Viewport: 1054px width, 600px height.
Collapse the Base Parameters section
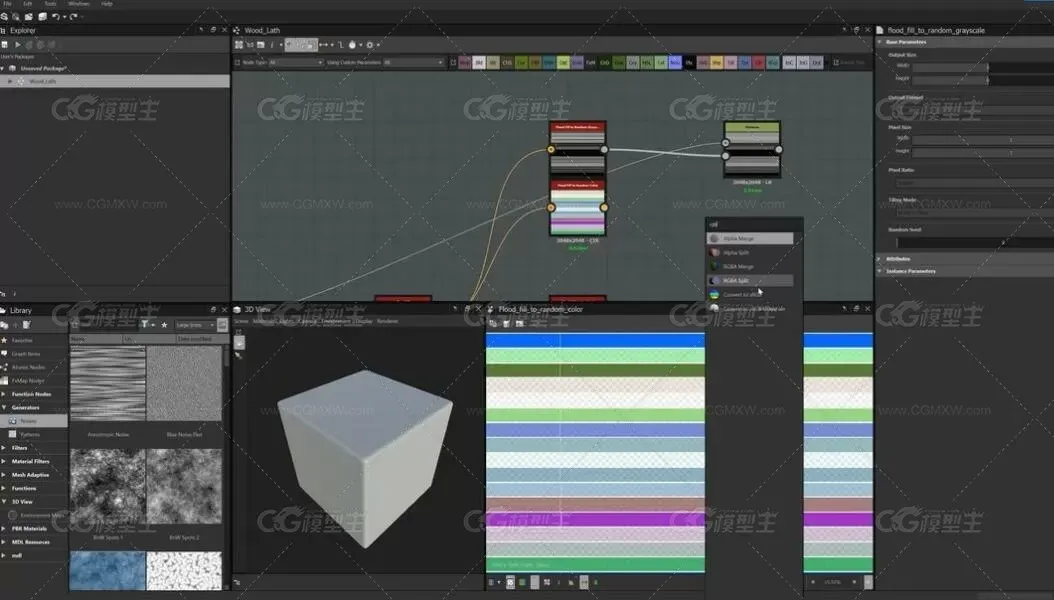(879, 42)
